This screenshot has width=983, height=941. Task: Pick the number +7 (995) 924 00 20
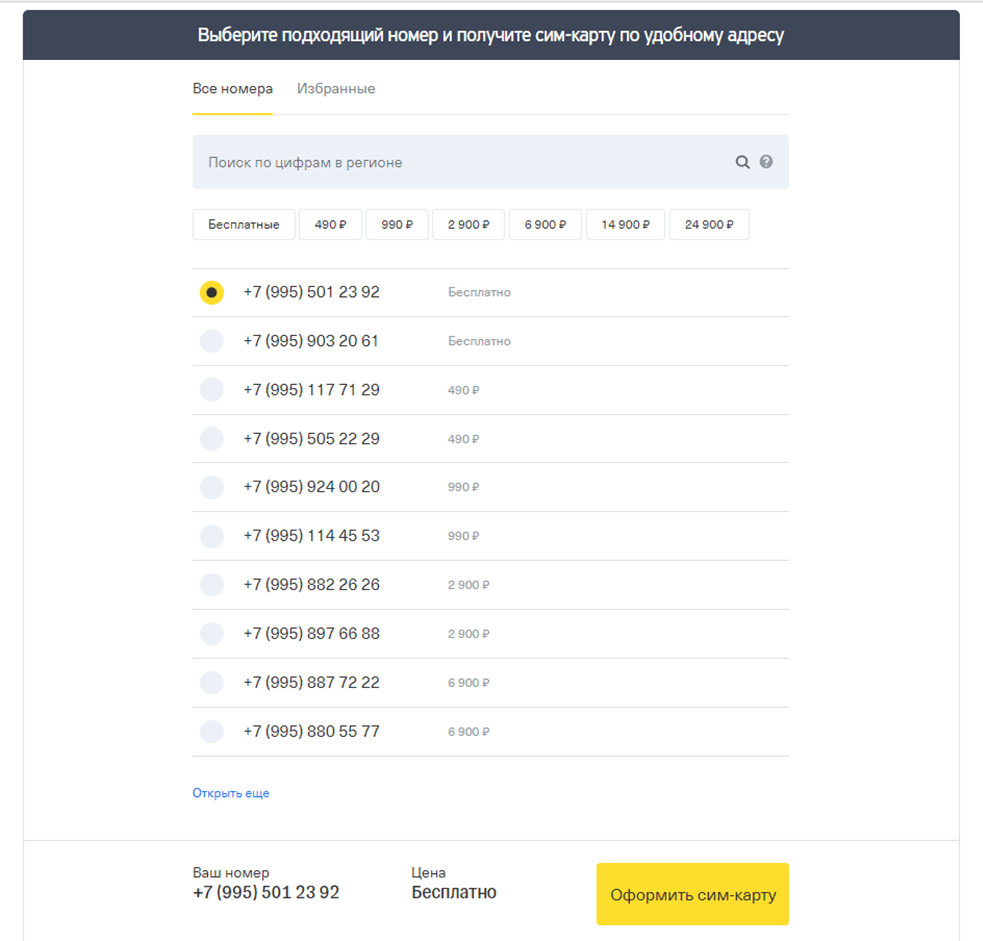click(211, 487)
